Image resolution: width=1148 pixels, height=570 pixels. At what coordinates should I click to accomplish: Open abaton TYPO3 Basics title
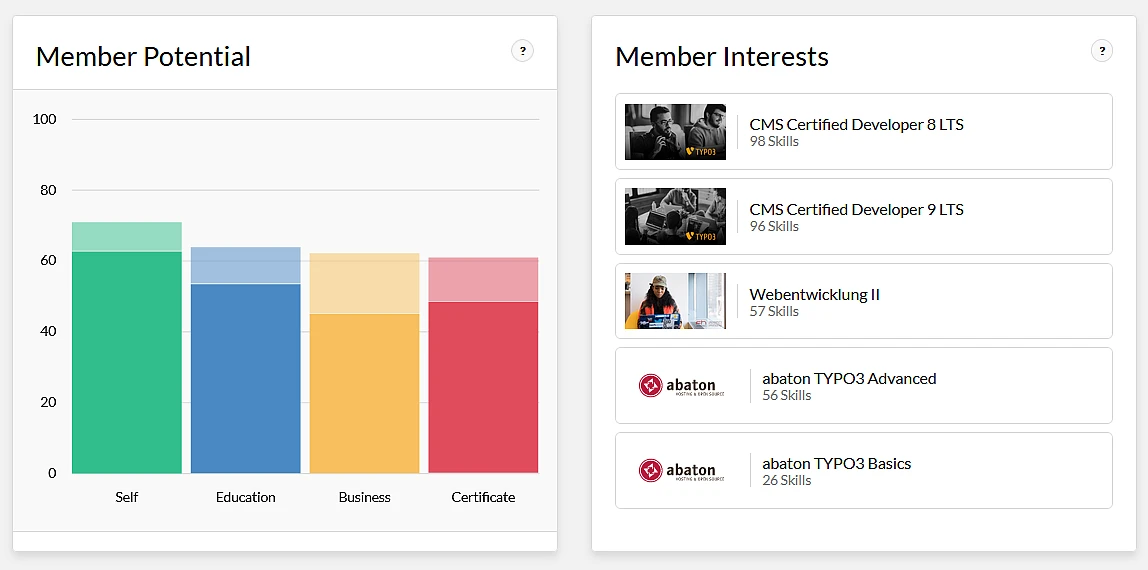tap(836, 464)
